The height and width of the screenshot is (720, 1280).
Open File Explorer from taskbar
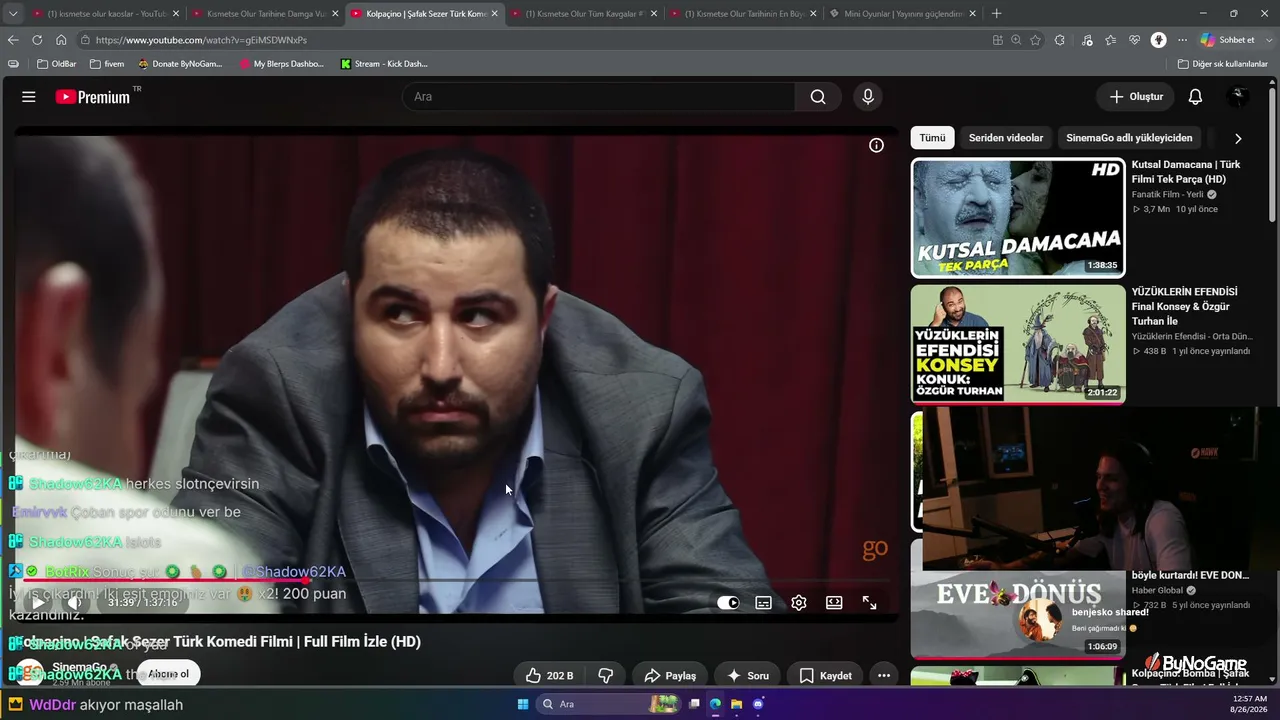[x=737, y=704]
